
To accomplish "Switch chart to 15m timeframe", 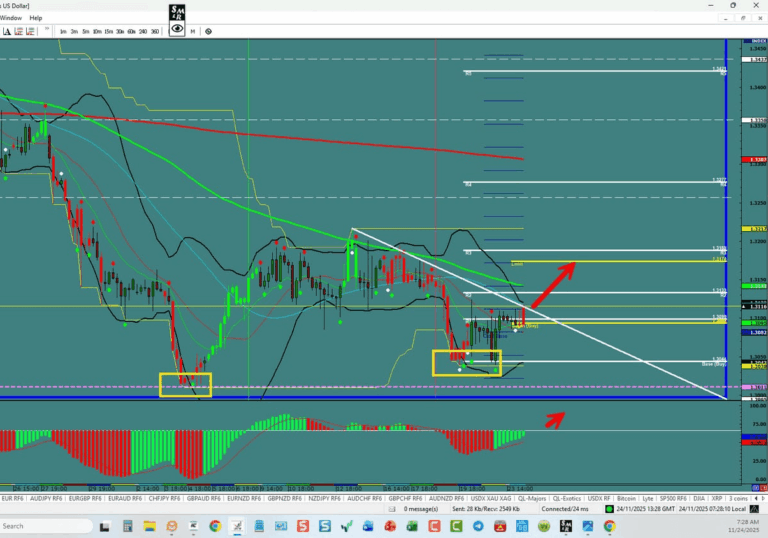I will click(108, 31).
